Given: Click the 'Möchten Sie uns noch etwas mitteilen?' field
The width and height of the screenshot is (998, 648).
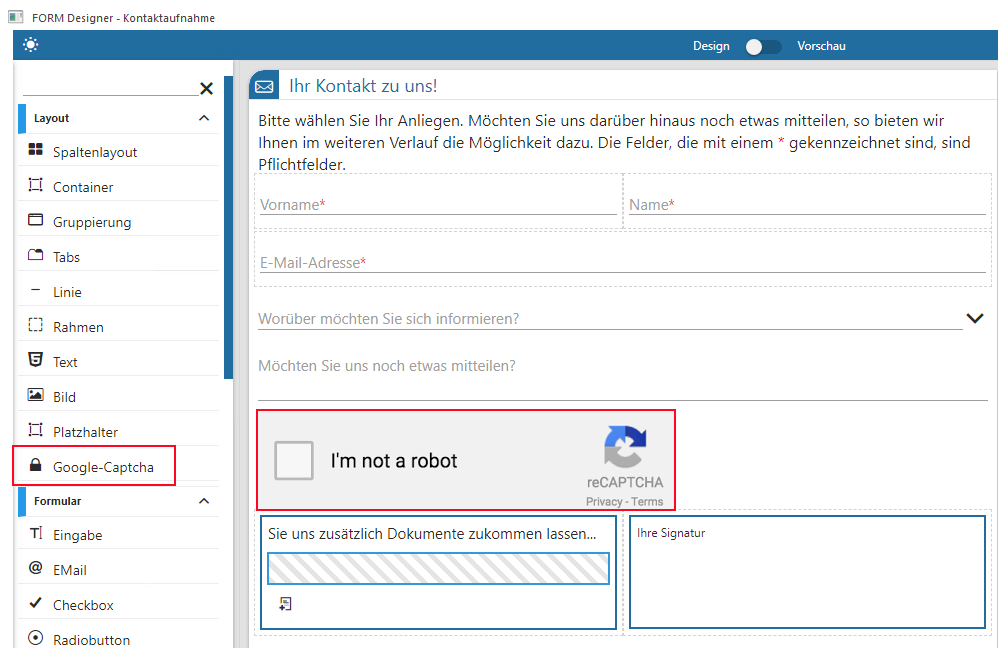Looking at the screenshot, I should [x=622, y=379].
